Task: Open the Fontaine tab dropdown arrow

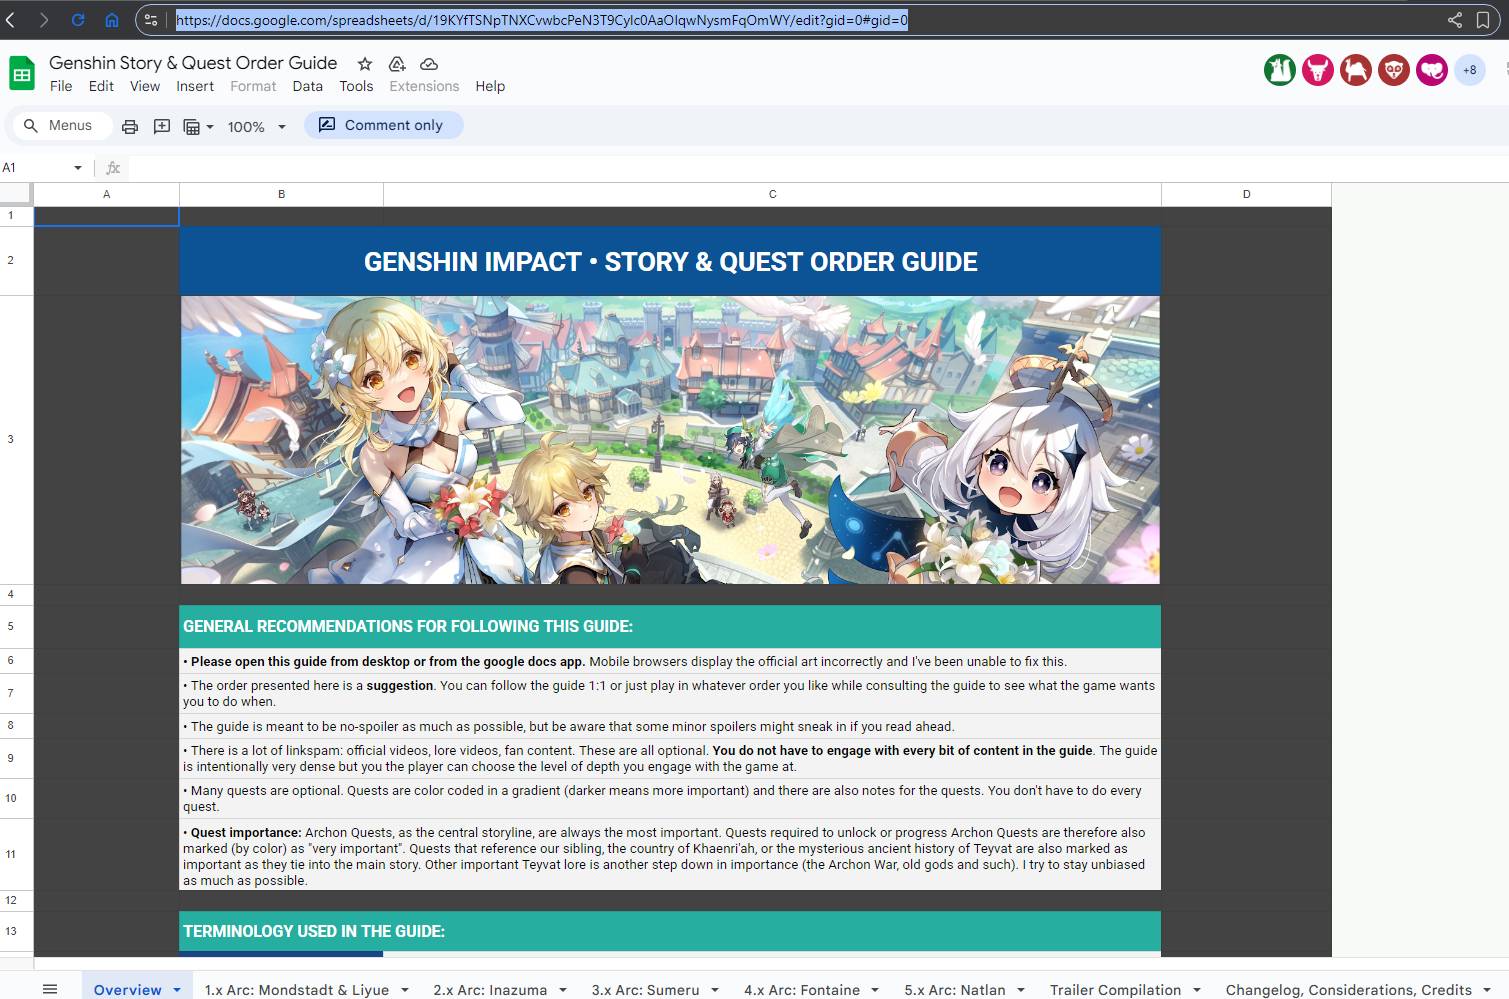Action: tap(875, 990)
